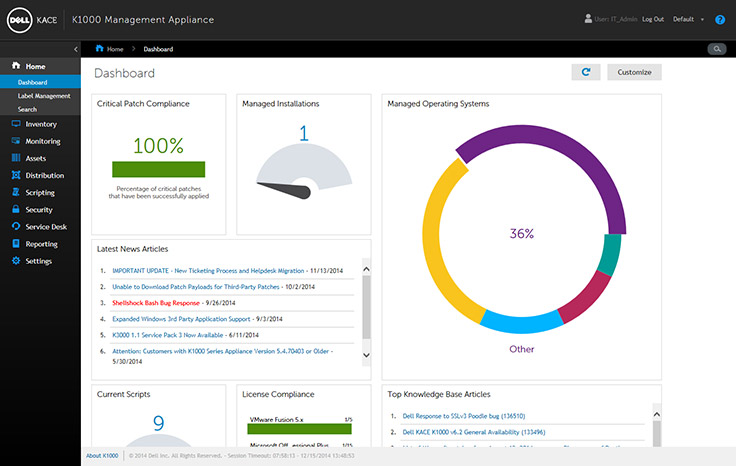Click the green Critical Patch Compliance bar

159,169
